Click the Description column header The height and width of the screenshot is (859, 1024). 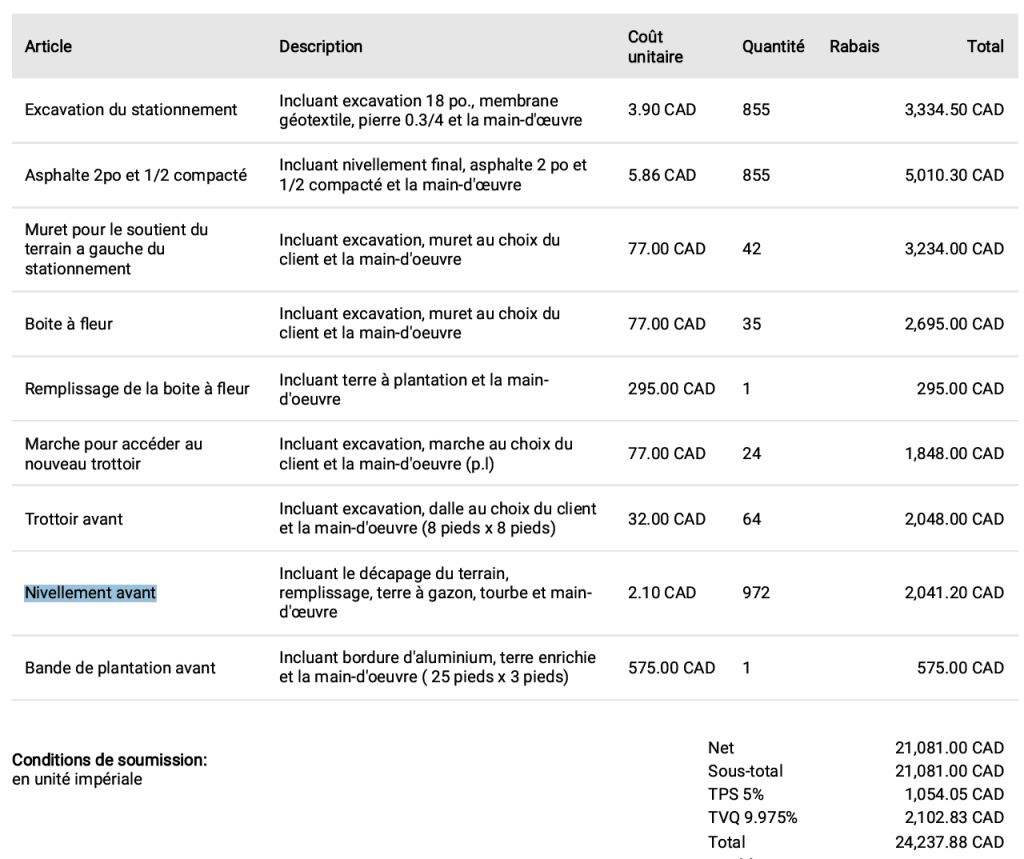coord(320,46)
